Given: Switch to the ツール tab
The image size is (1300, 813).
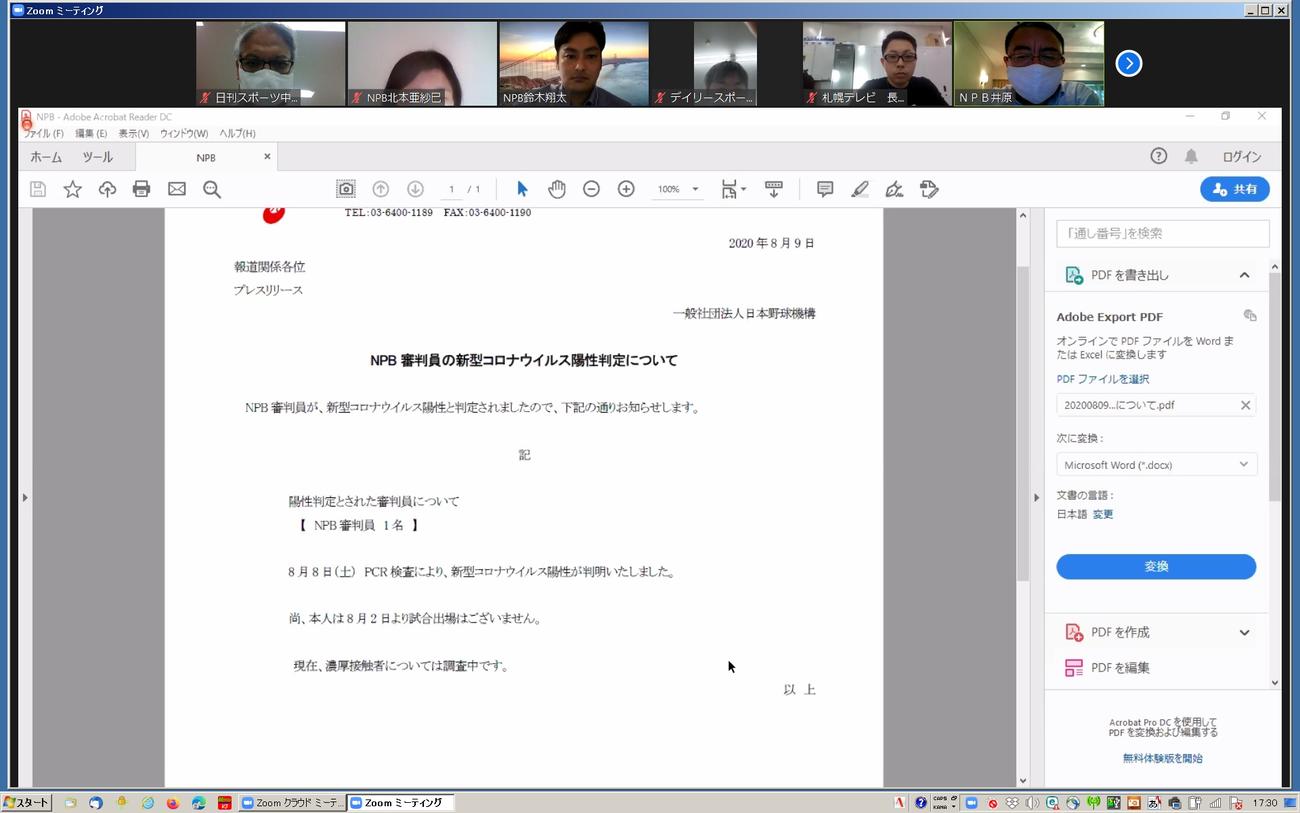Looking at the screenshot, I should click(97, 157).
